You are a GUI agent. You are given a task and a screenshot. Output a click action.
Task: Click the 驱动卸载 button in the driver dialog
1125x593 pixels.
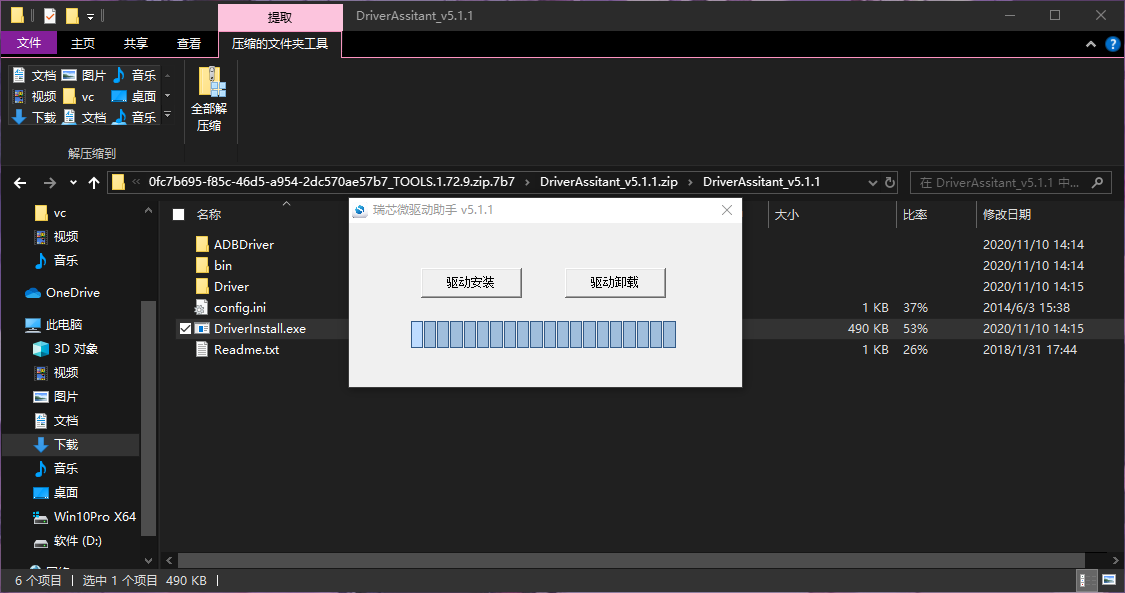tap(614, 283)
